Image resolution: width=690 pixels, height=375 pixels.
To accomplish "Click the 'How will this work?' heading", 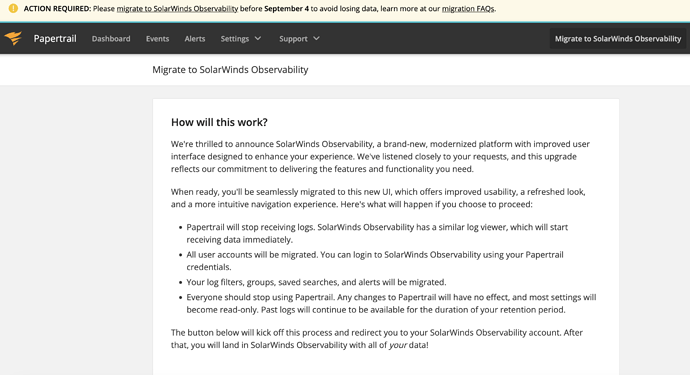I will [x=219, y=122].
